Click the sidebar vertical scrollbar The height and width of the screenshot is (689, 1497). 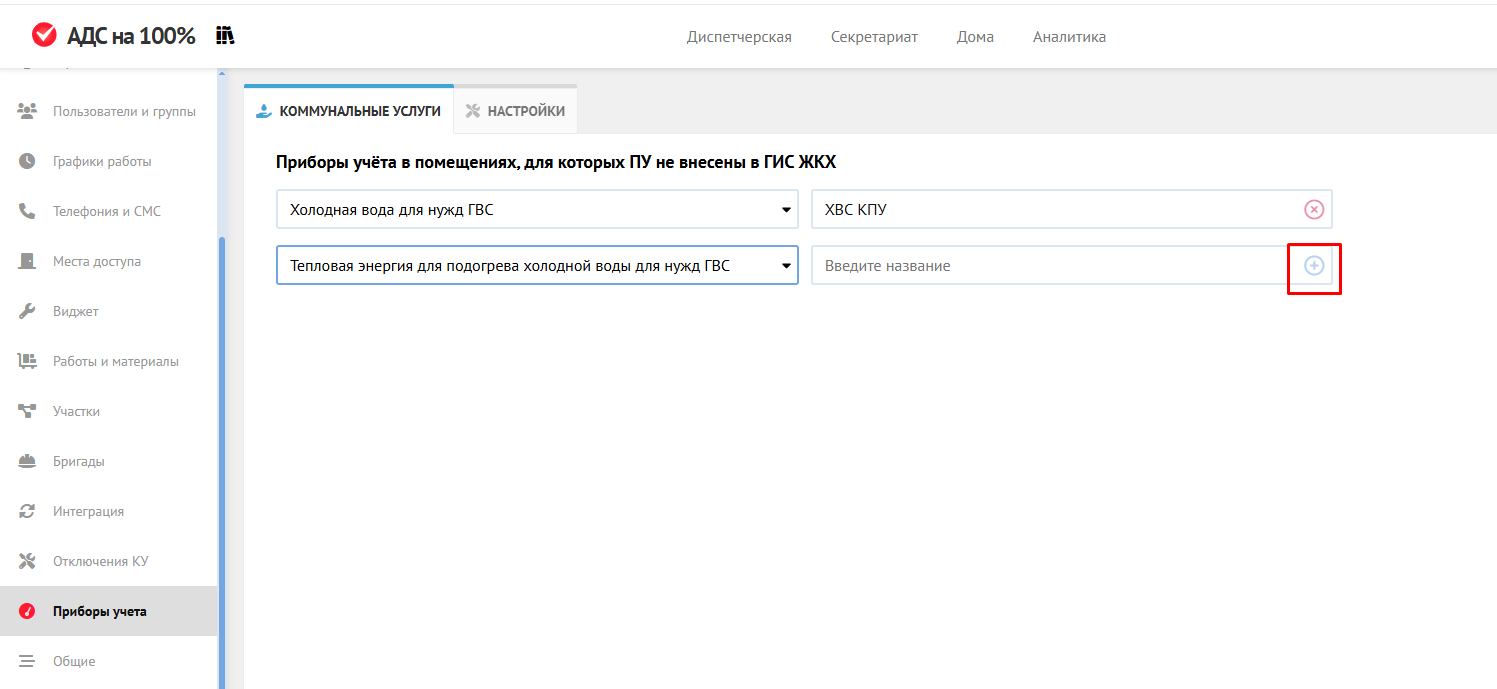pos(222,450)
